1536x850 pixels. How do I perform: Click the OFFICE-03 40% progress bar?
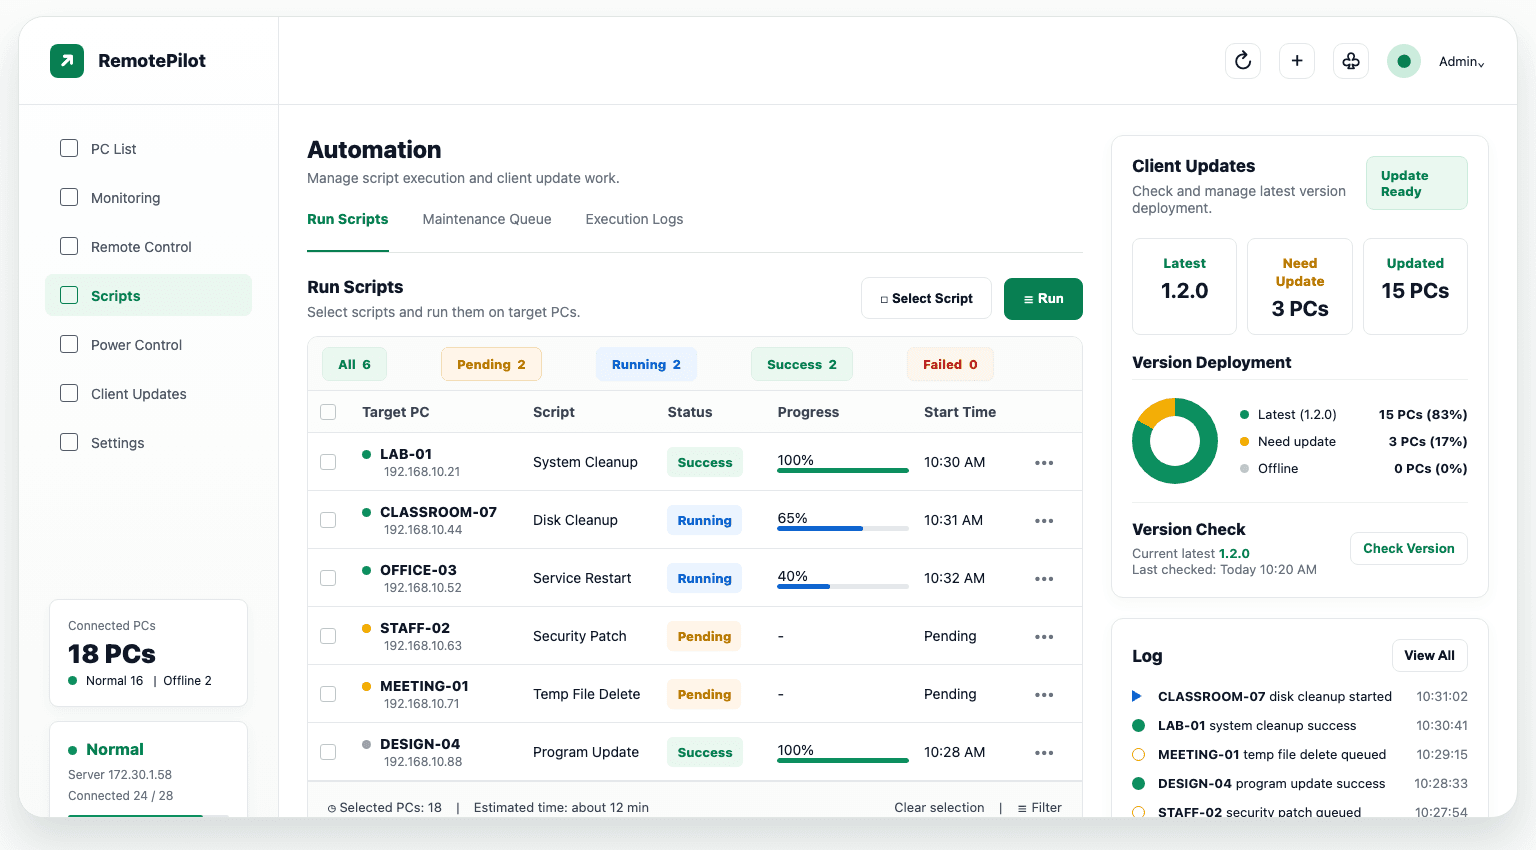[843, 586]
